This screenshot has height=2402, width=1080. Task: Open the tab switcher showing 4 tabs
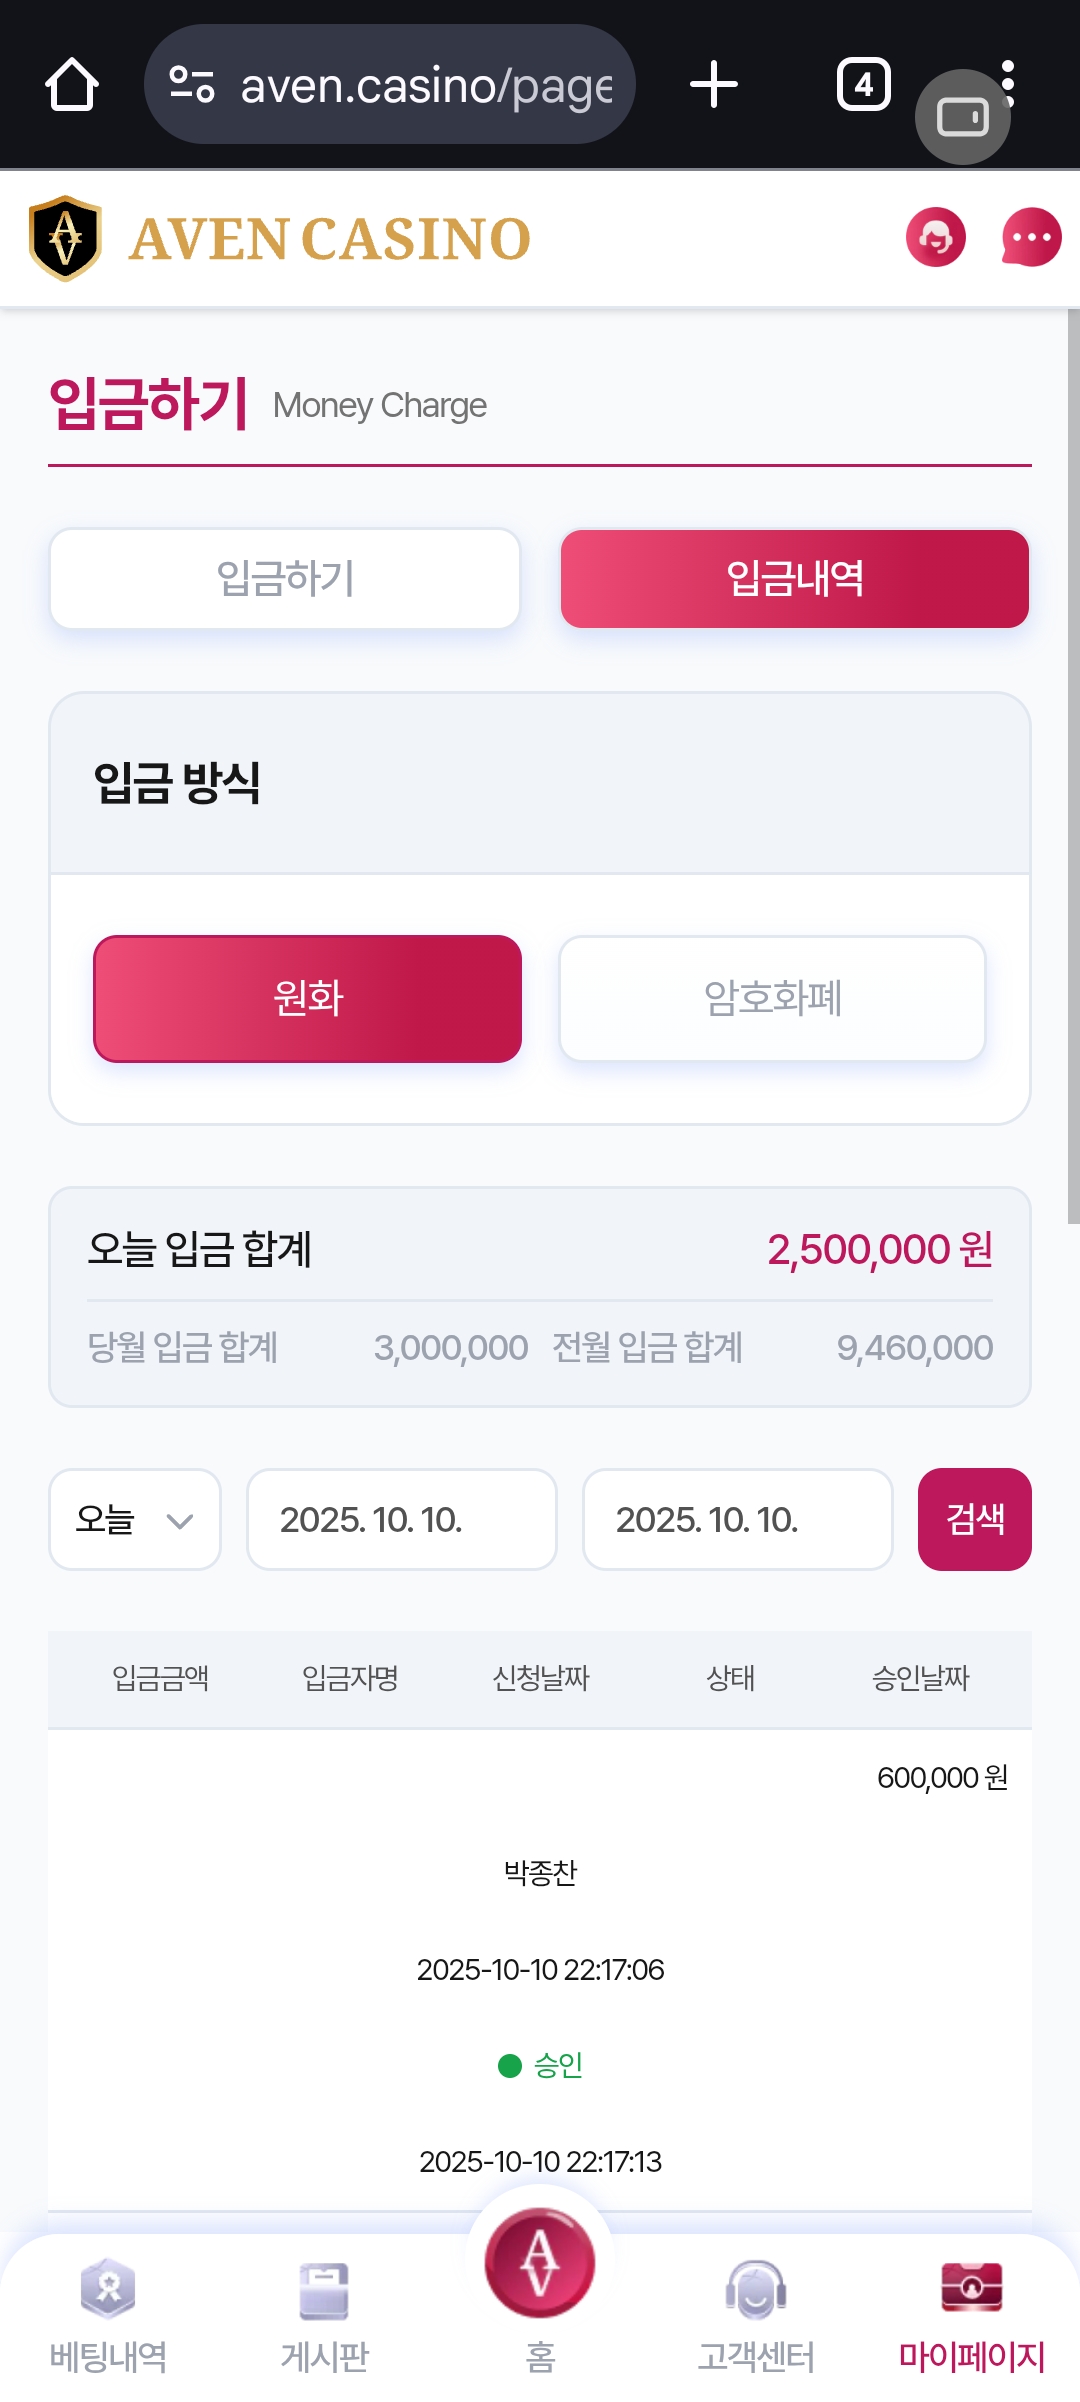863,85
